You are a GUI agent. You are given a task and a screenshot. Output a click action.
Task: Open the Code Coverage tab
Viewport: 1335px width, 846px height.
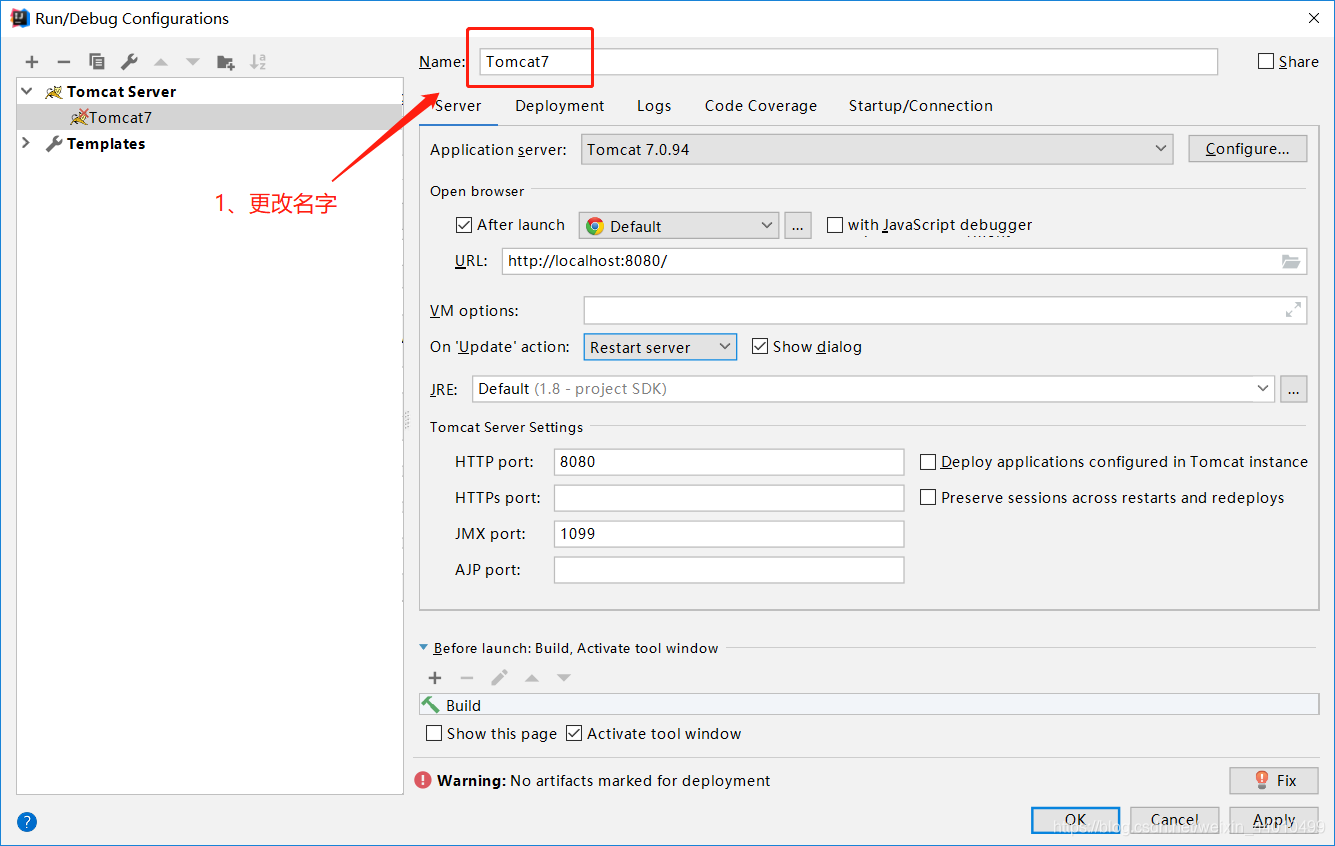tap(761, 105)
